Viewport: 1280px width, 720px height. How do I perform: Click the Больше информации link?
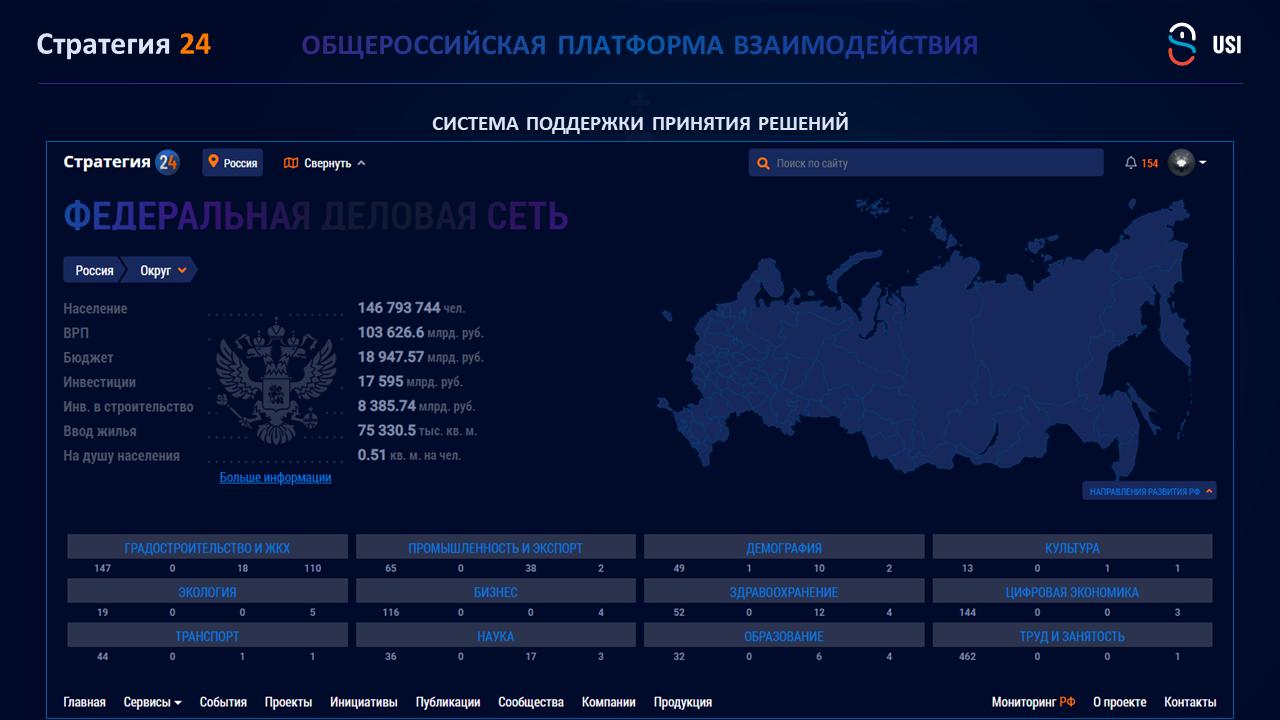click(x=275, y=478)
